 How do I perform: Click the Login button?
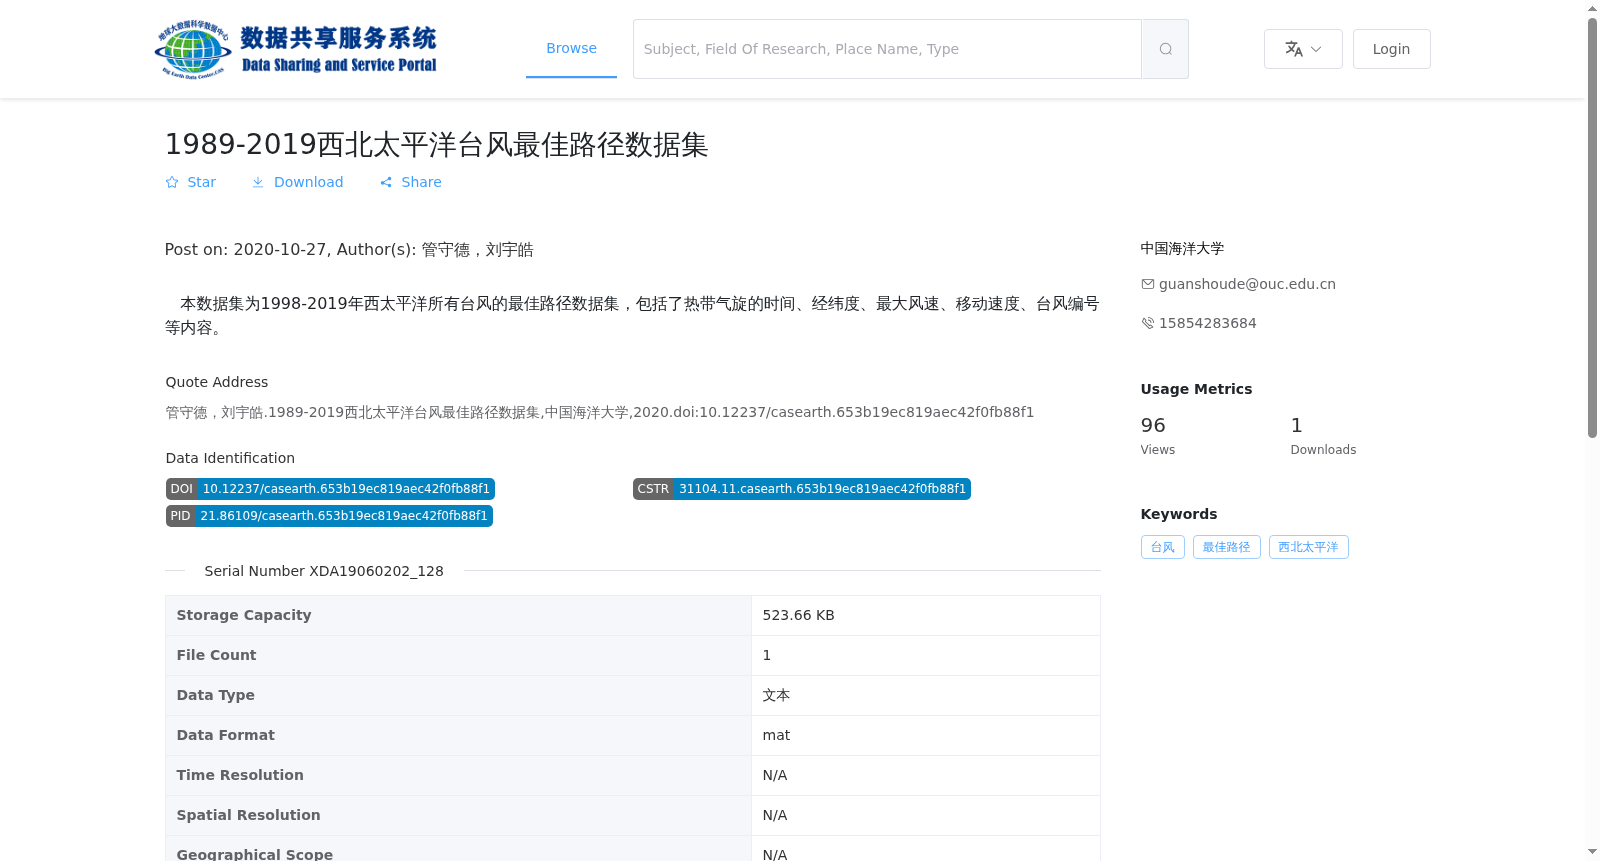pyautogui.click(x=1391, y=49)
